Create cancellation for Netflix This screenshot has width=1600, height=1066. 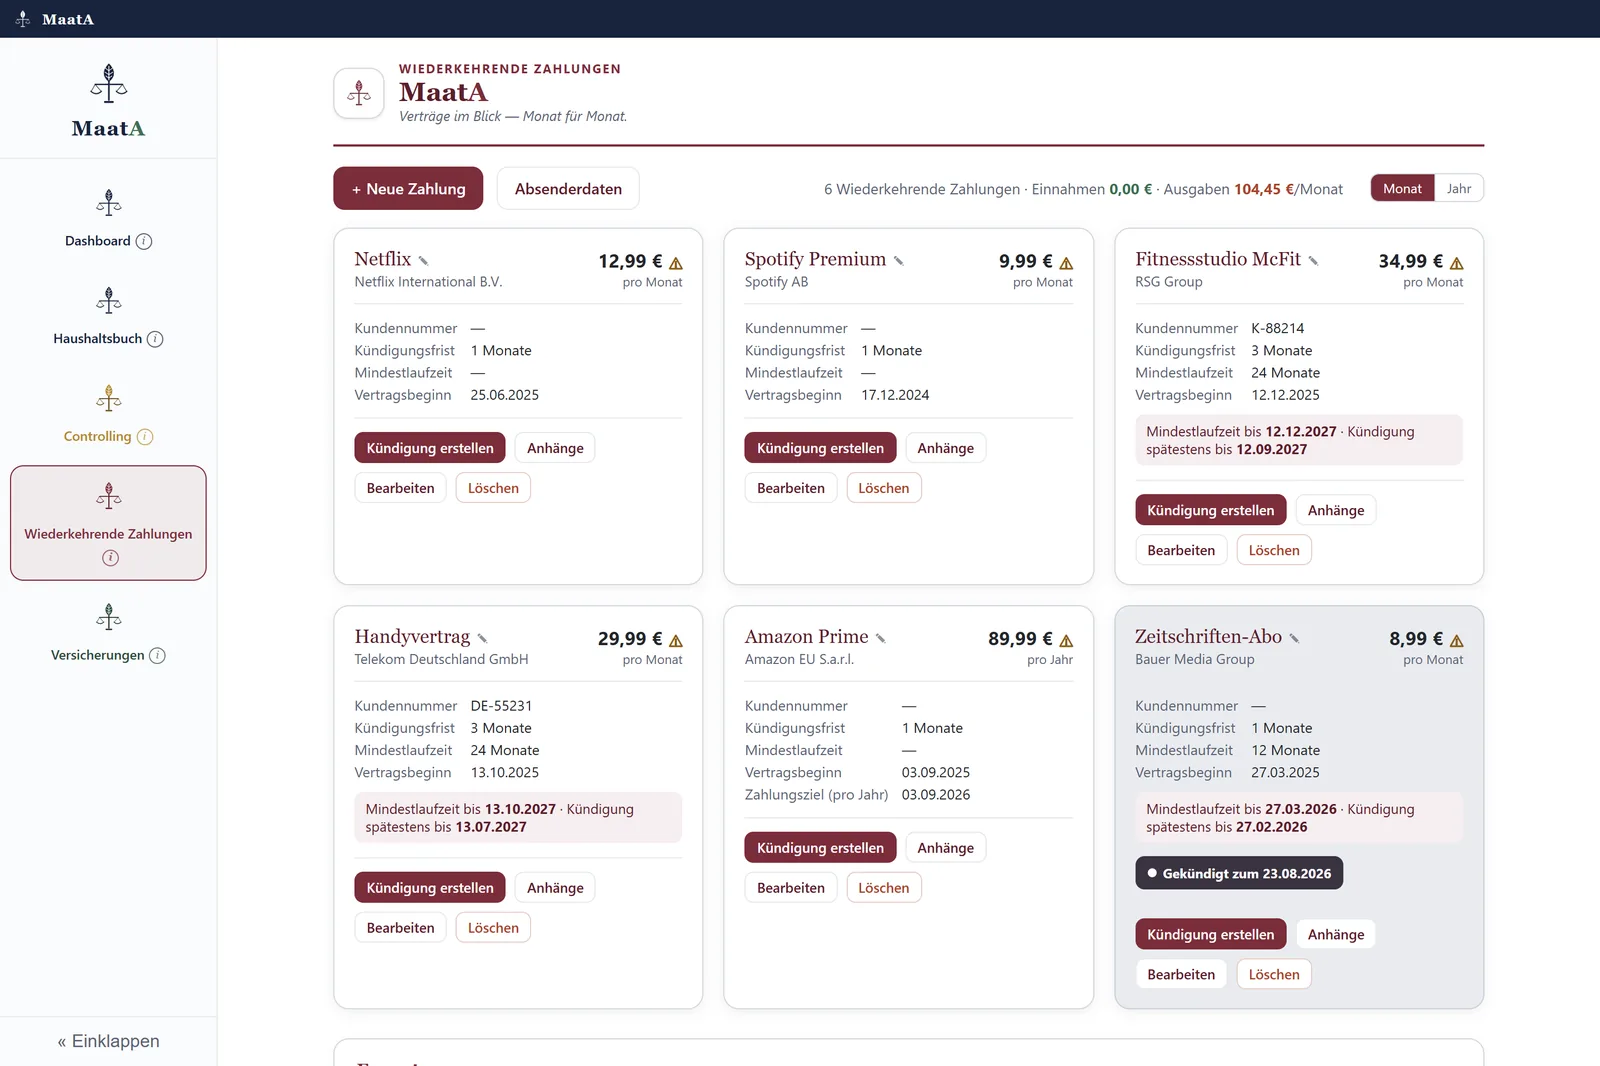430,448
